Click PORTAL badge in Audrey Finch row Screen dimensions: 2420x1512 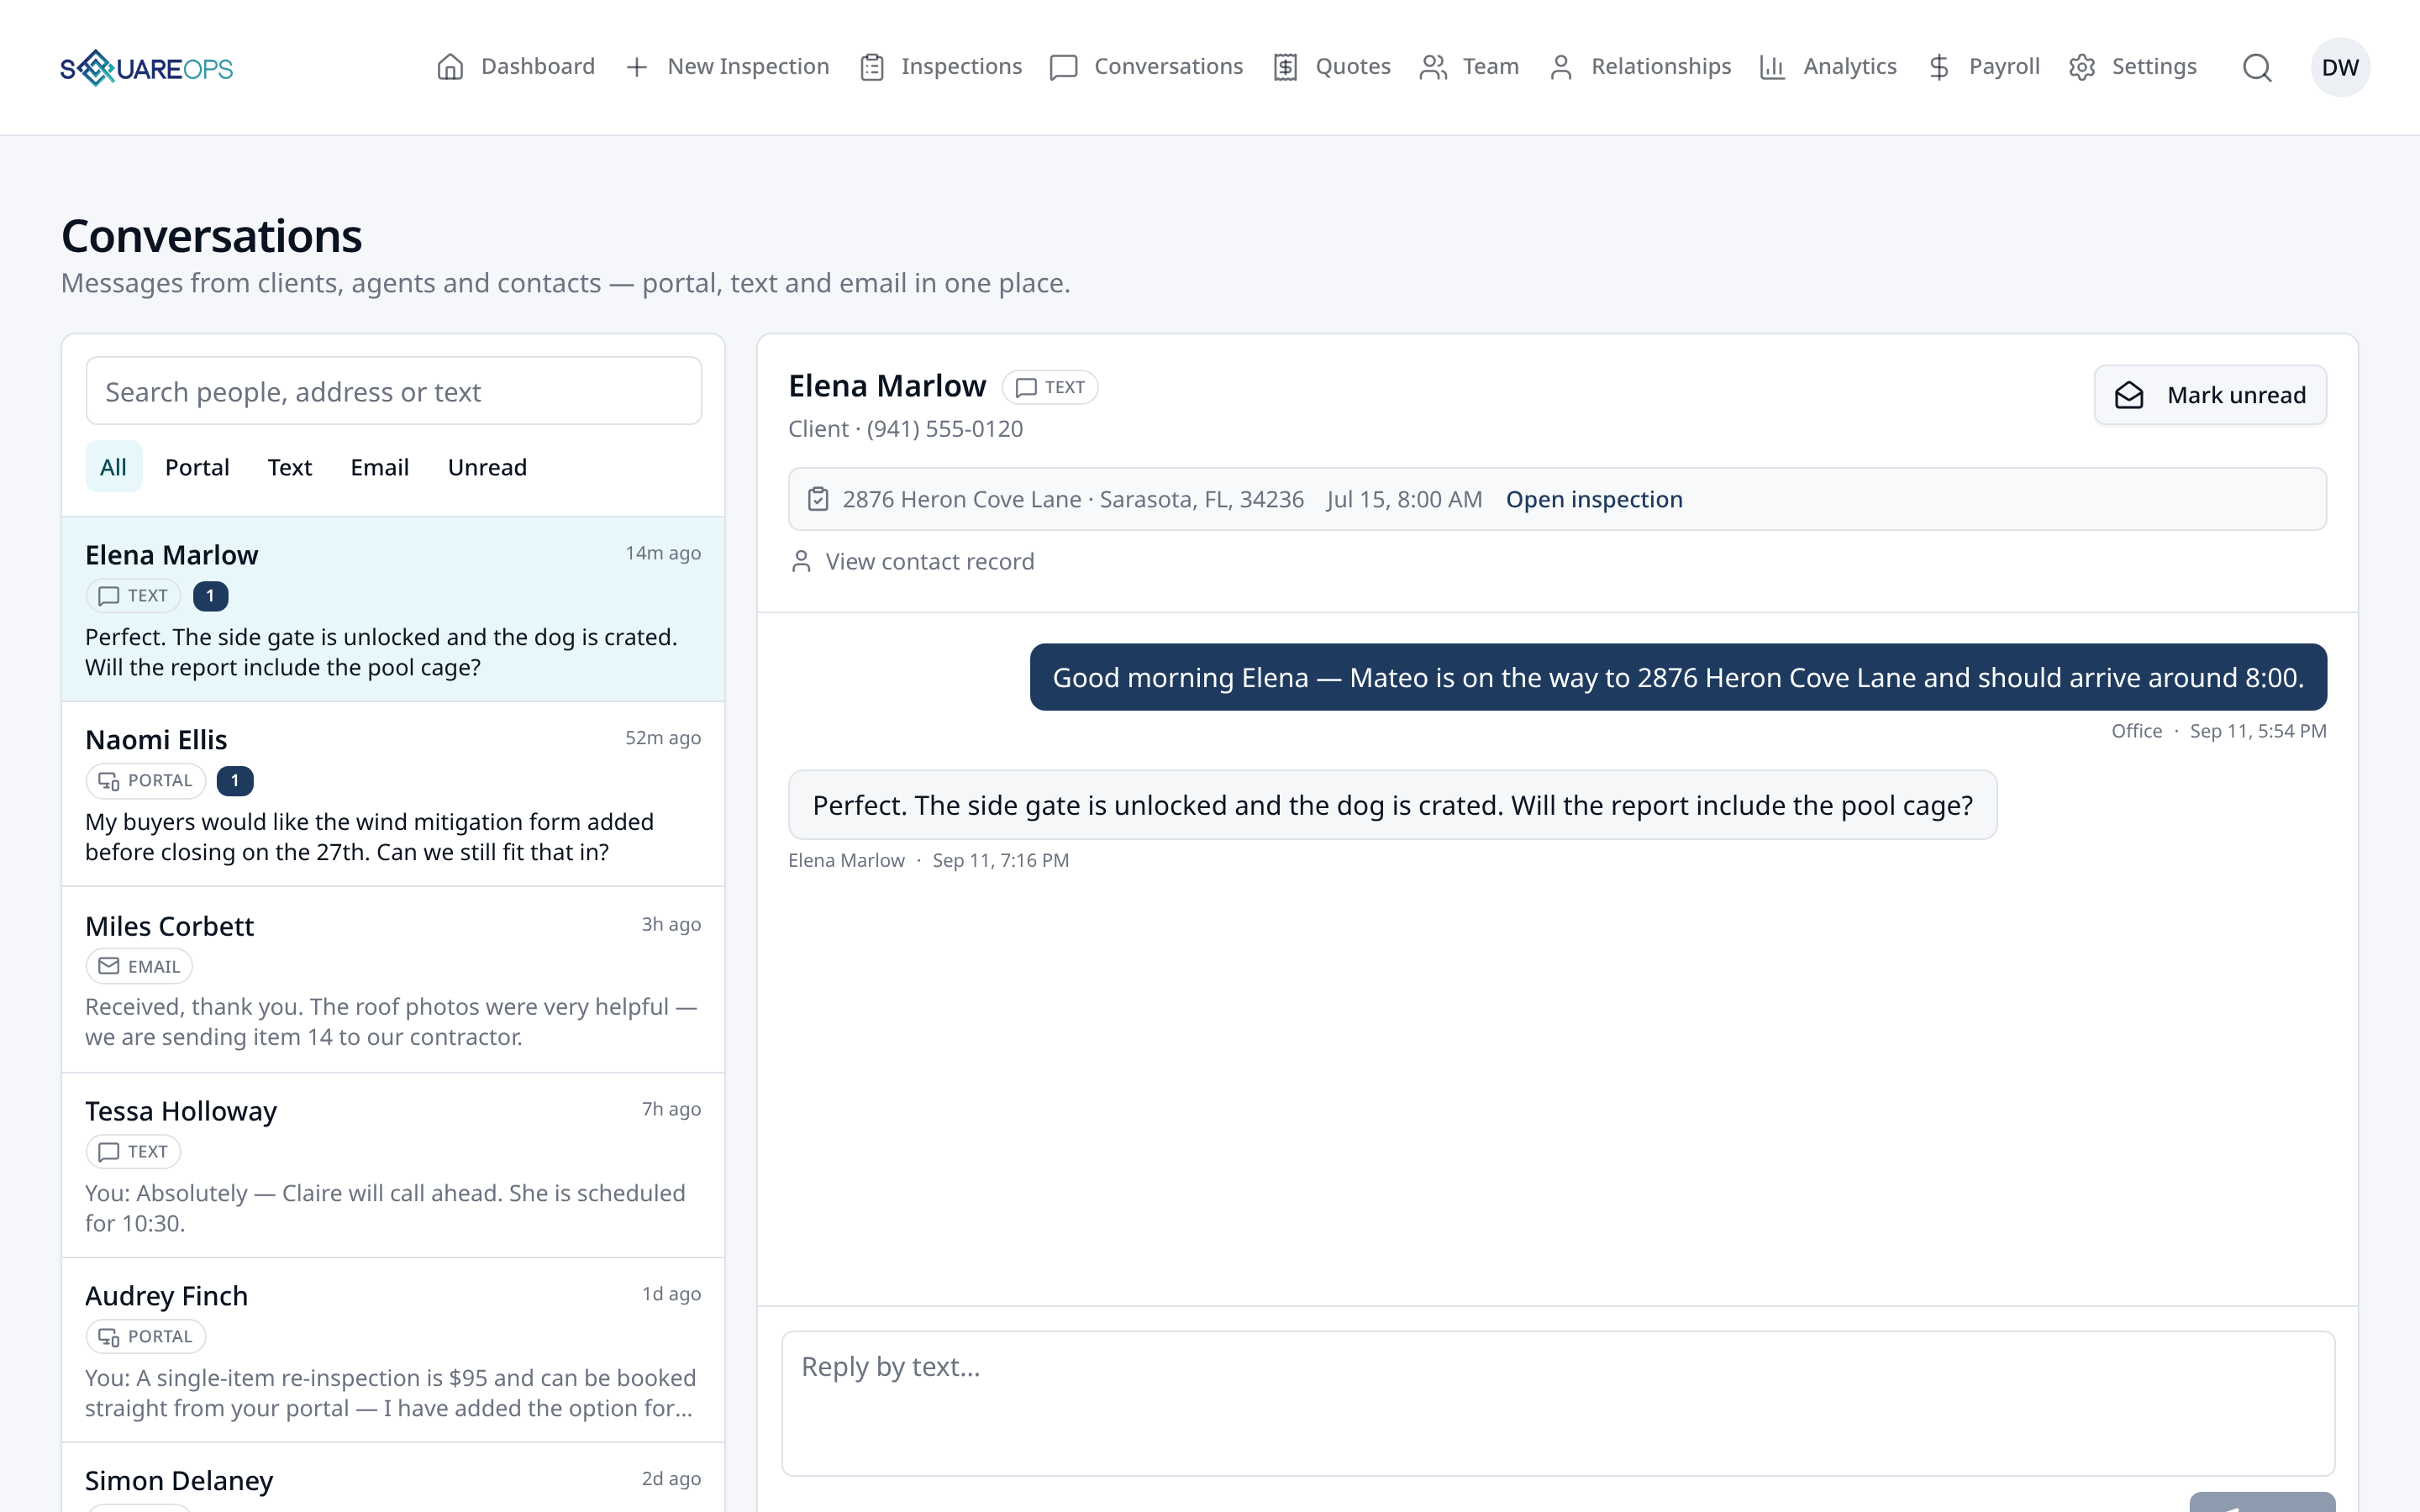(x=146, y=1337)
